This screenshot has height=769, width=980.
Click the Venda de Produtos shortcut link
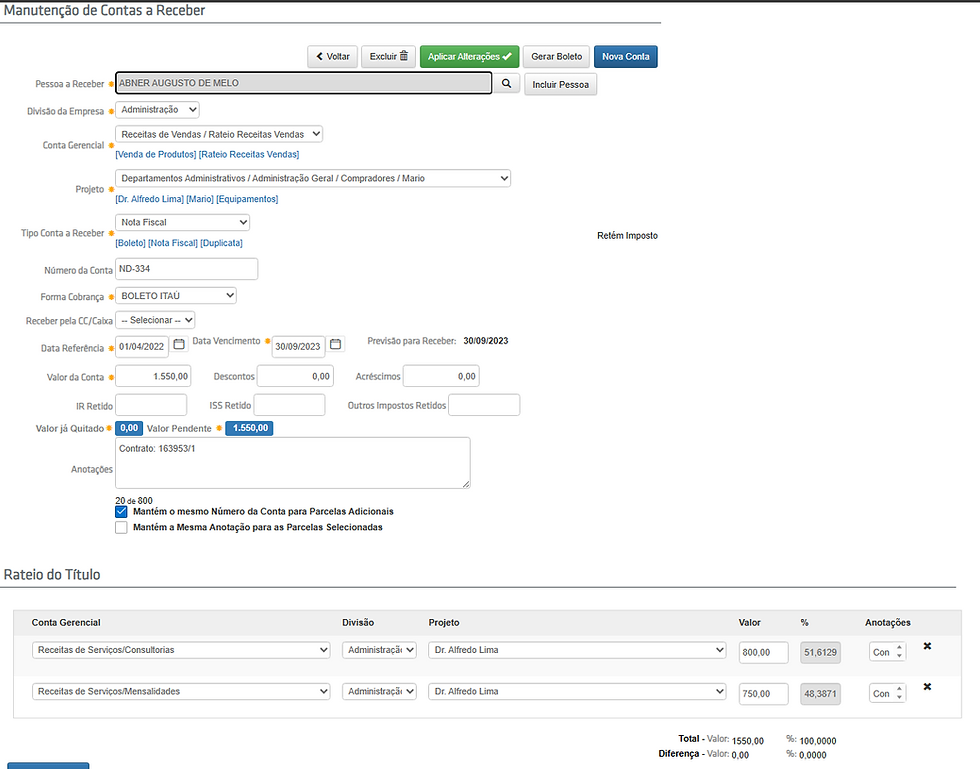(156, 154)
